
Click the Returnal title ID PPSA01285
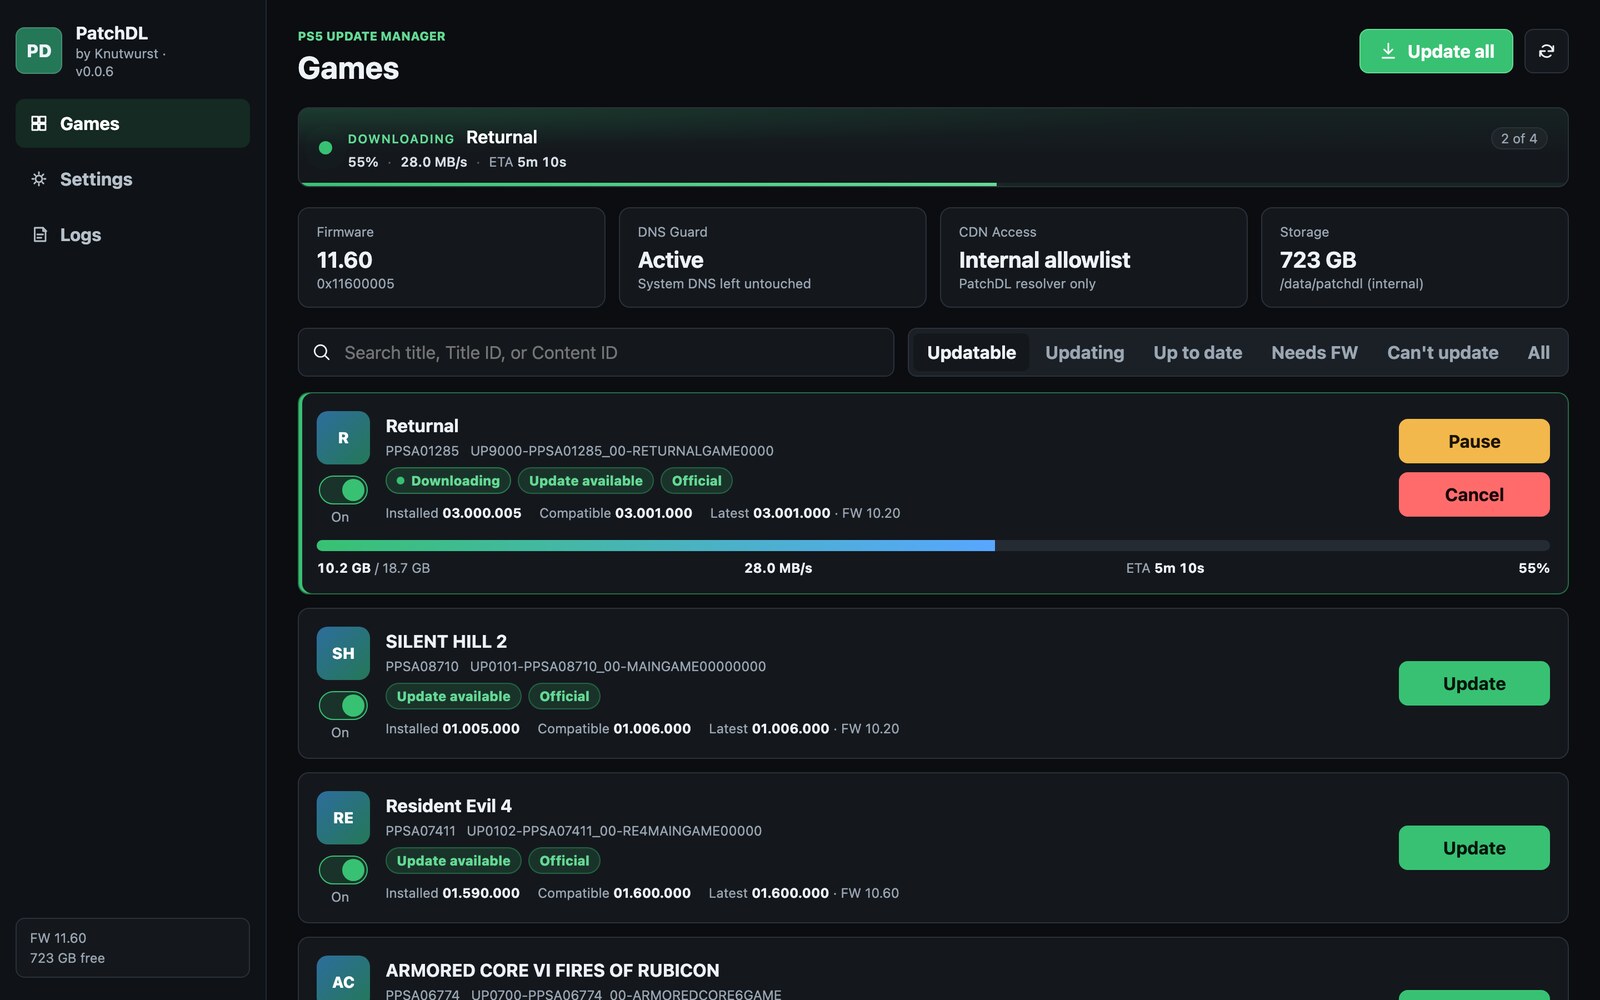[422, 451]
